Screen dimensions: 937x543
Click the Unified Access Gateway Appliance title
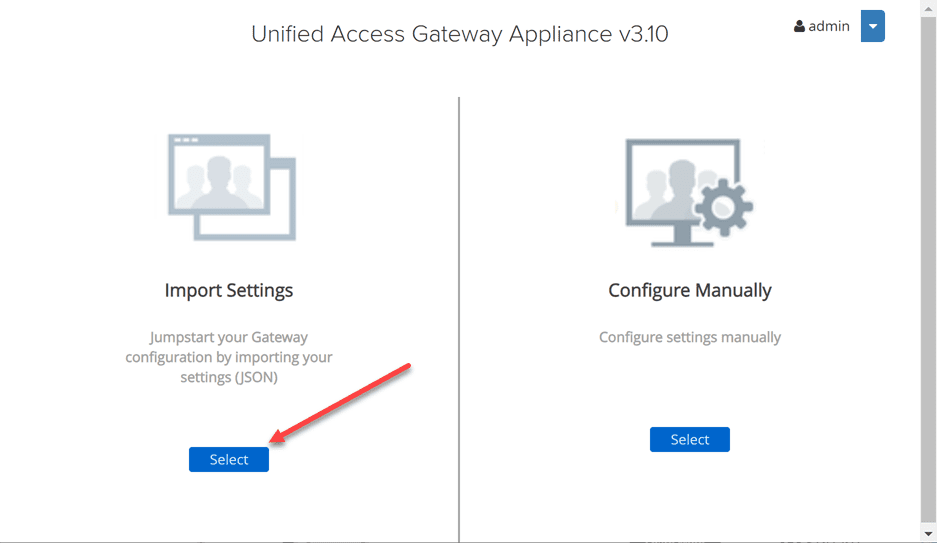click(x=460, y=34)
